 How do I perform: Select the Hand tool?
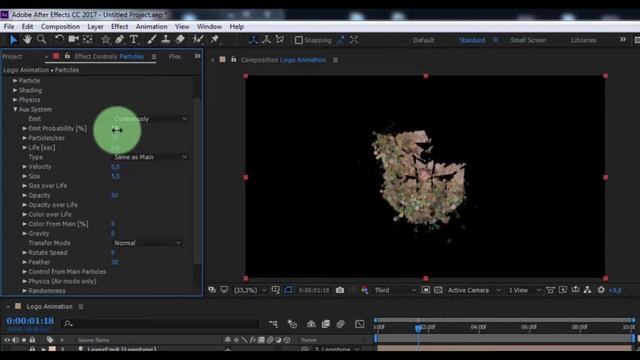coord(27,40)
